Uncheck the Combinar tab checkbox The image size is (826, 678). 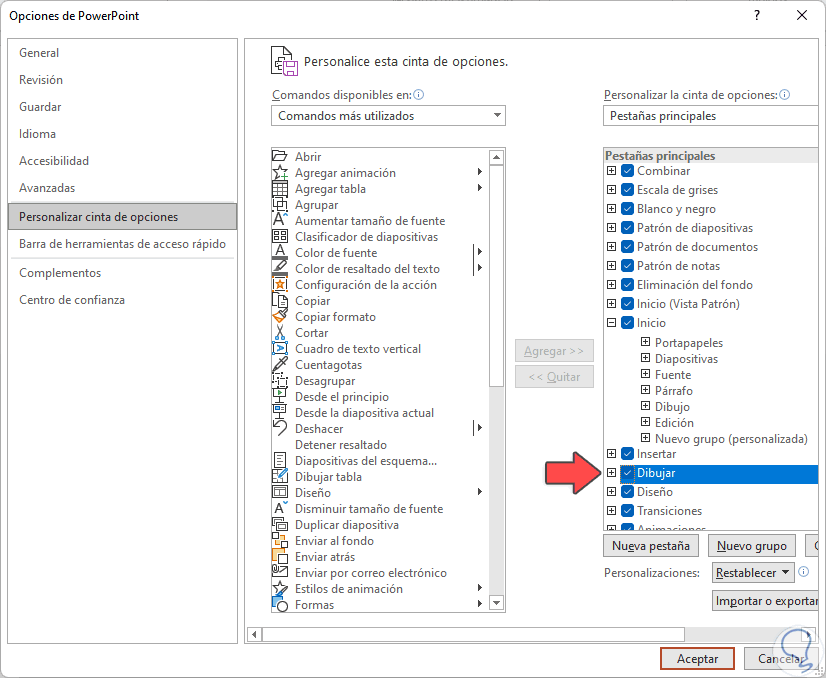click(627, 171)
